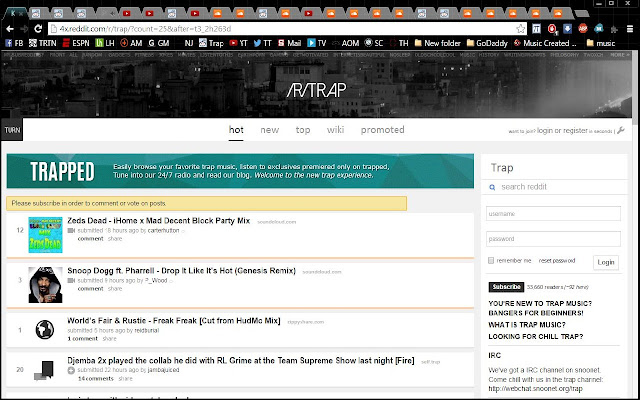Bookmark this page with the star icon
640x400 pixels.
click(x=520, y=29)
